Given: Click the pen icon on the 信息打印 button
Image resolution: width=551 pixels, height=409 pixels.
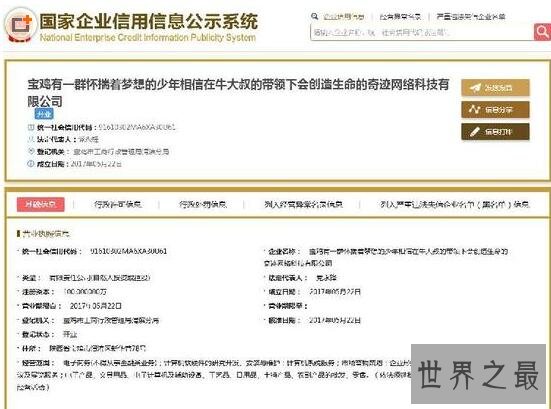Looking at the screenshot, I should click(x=474, y=132).
